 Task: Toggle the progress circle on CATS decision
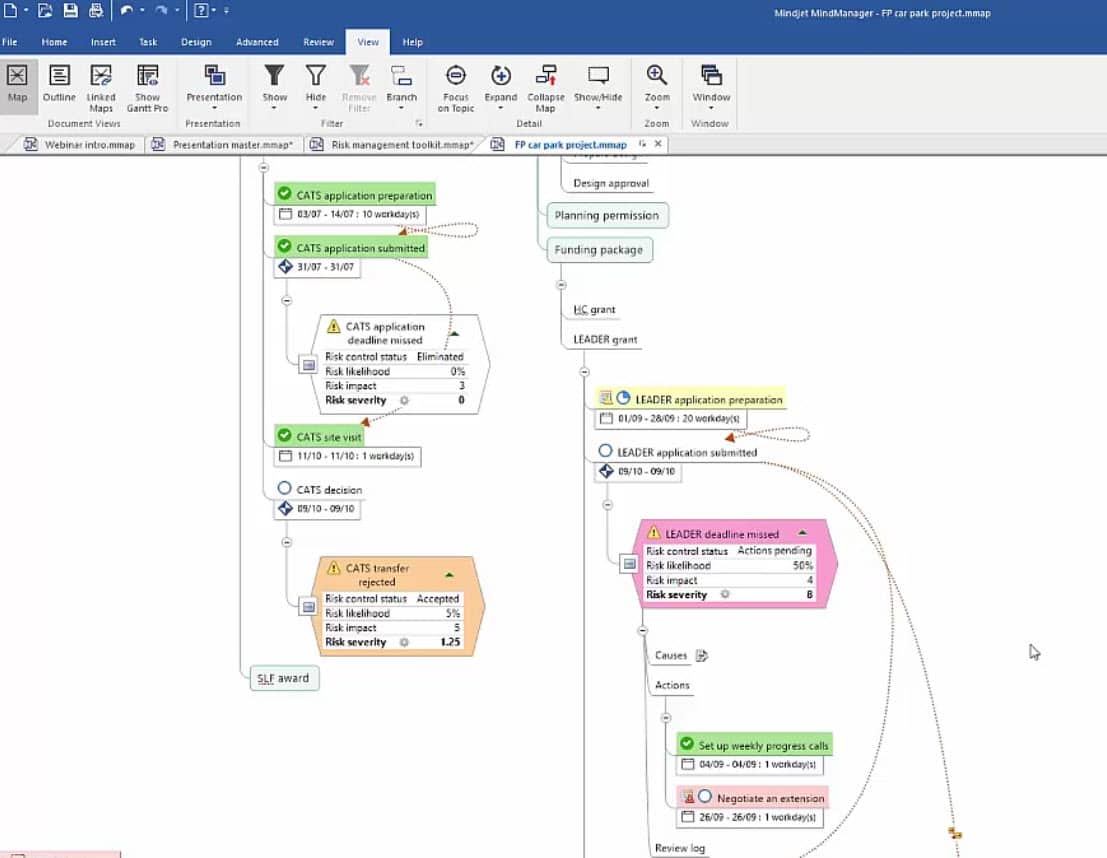pos(285,488)
